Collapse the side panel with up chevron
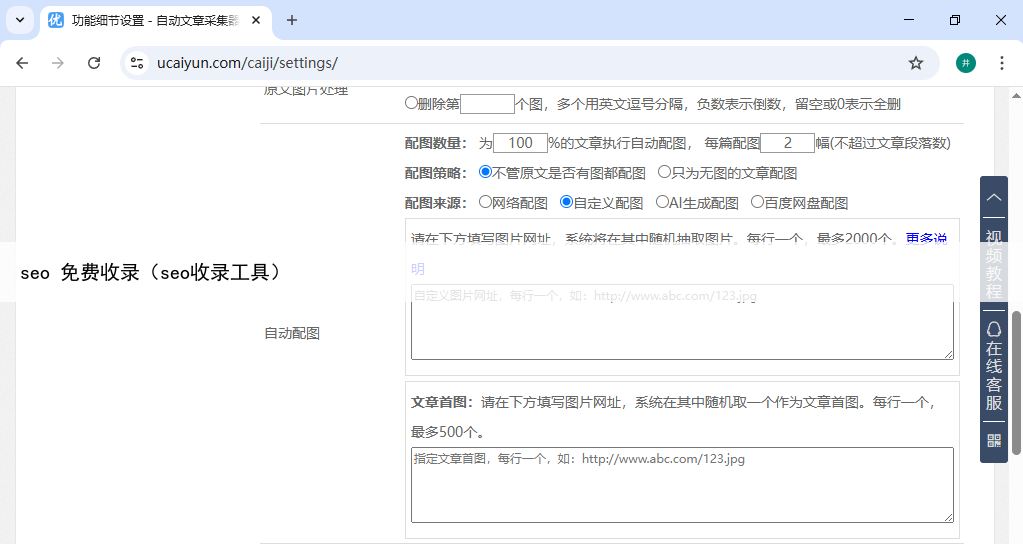Viewport: 1023px width, 544px height. pyautogui.click(x=993, y=198)
